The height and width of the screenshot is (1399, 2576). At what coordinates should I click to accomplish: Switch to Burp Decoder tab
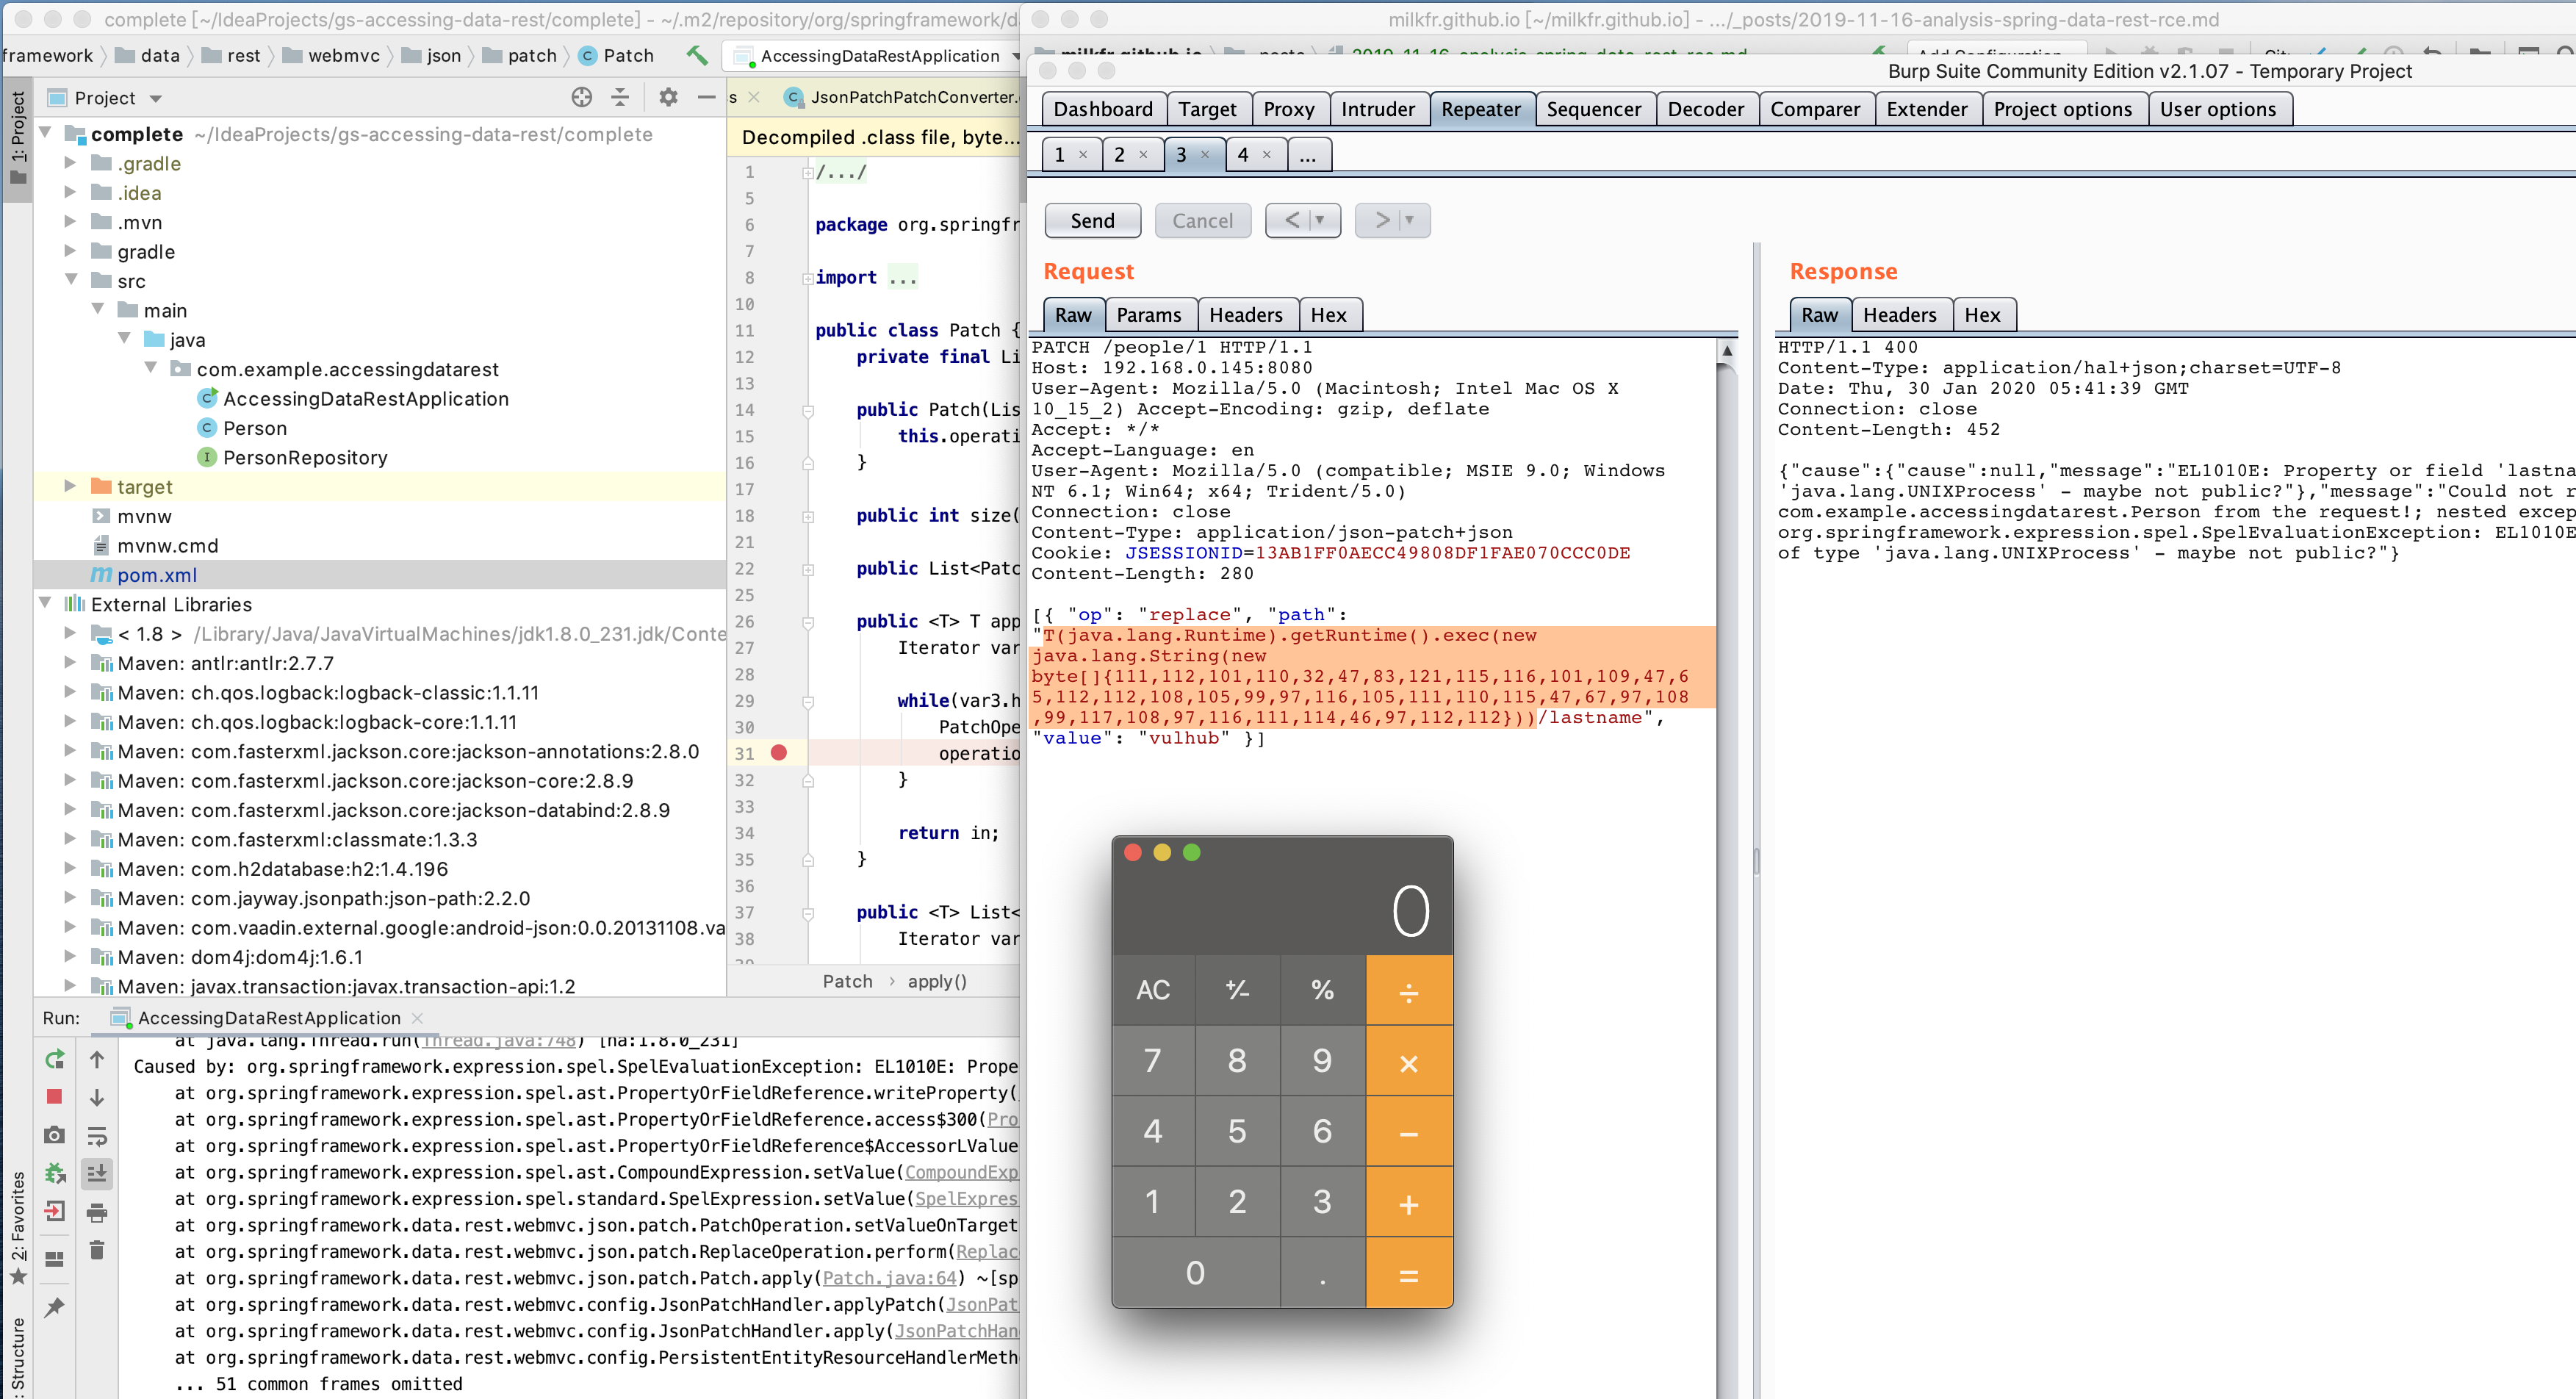[1705, 109]
